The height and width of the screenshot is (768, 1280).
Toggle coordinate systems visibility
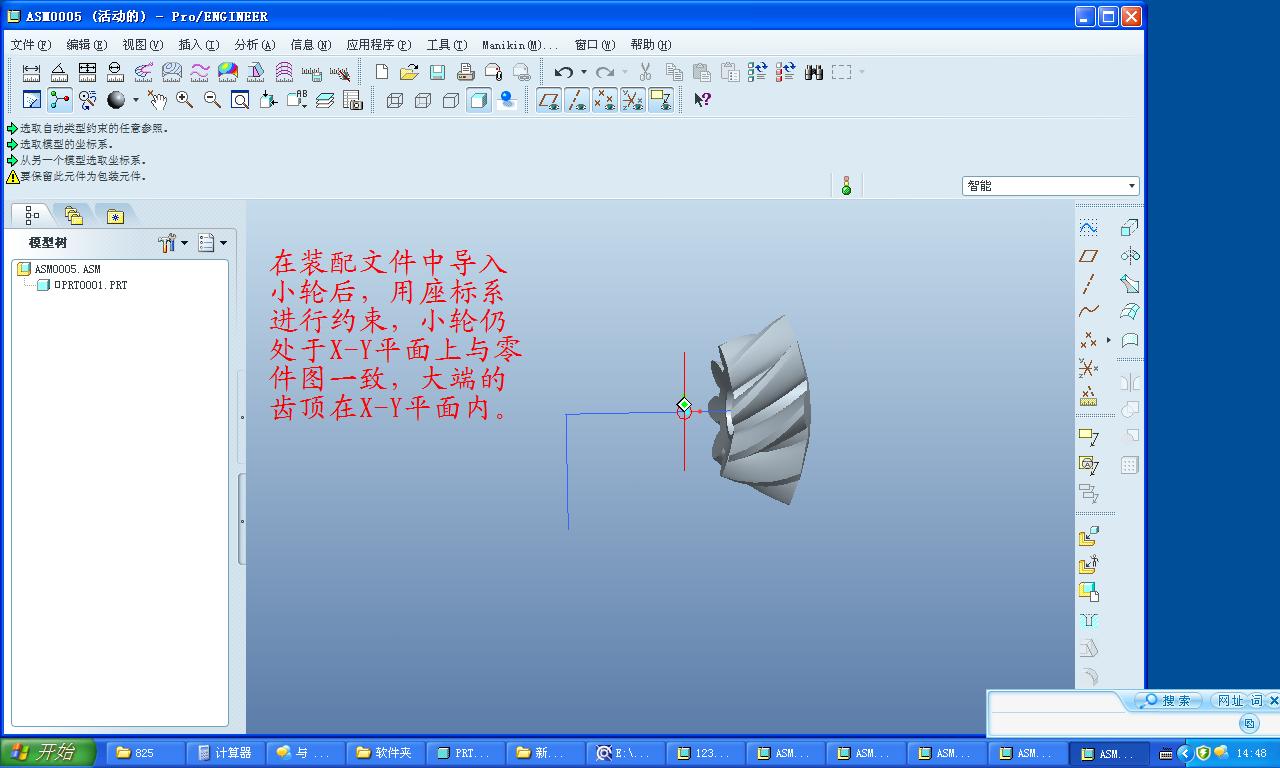tap(632, 100)
